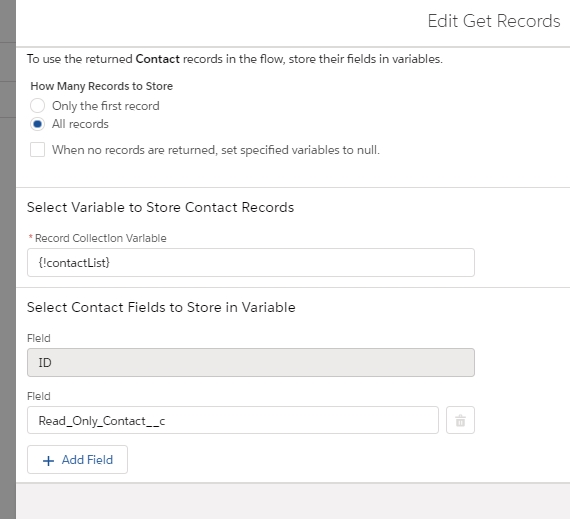Viewport: 570px width, 519px height.
Task: Click Select Contact Fields to Store heading
Action: click(x=161, y=307)
